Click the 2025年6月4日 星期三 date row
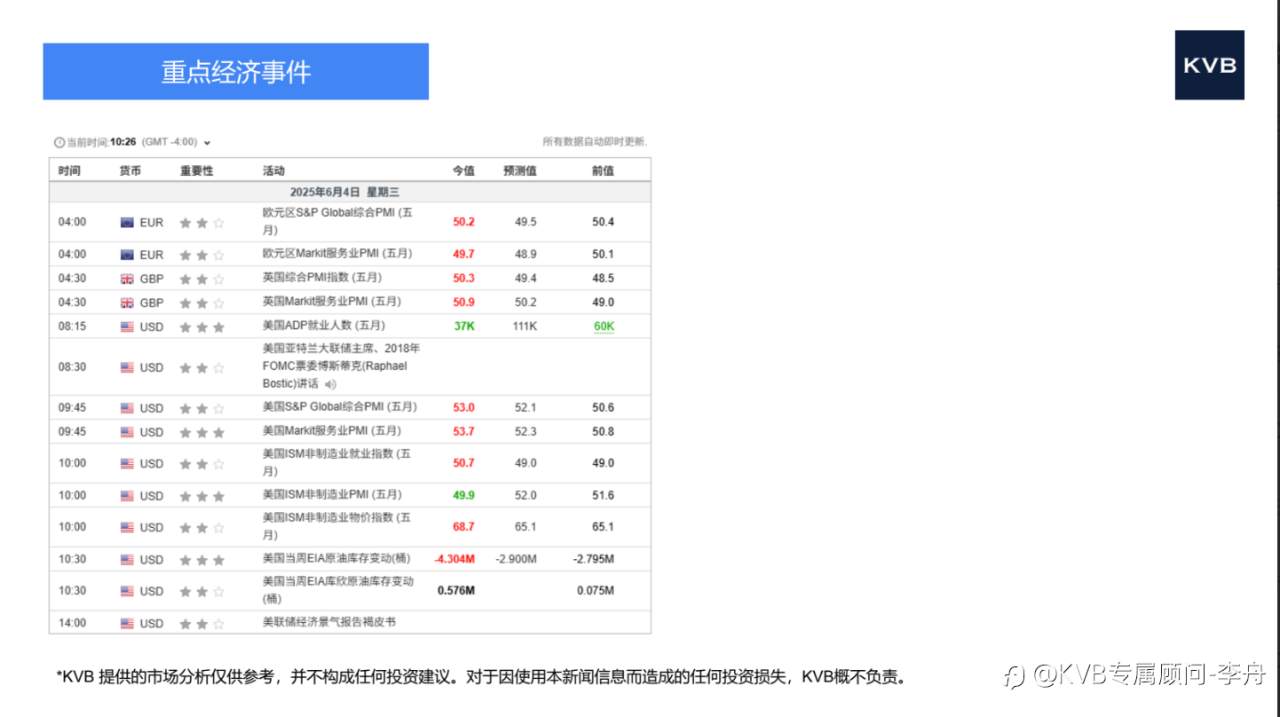 pos(350,192)
